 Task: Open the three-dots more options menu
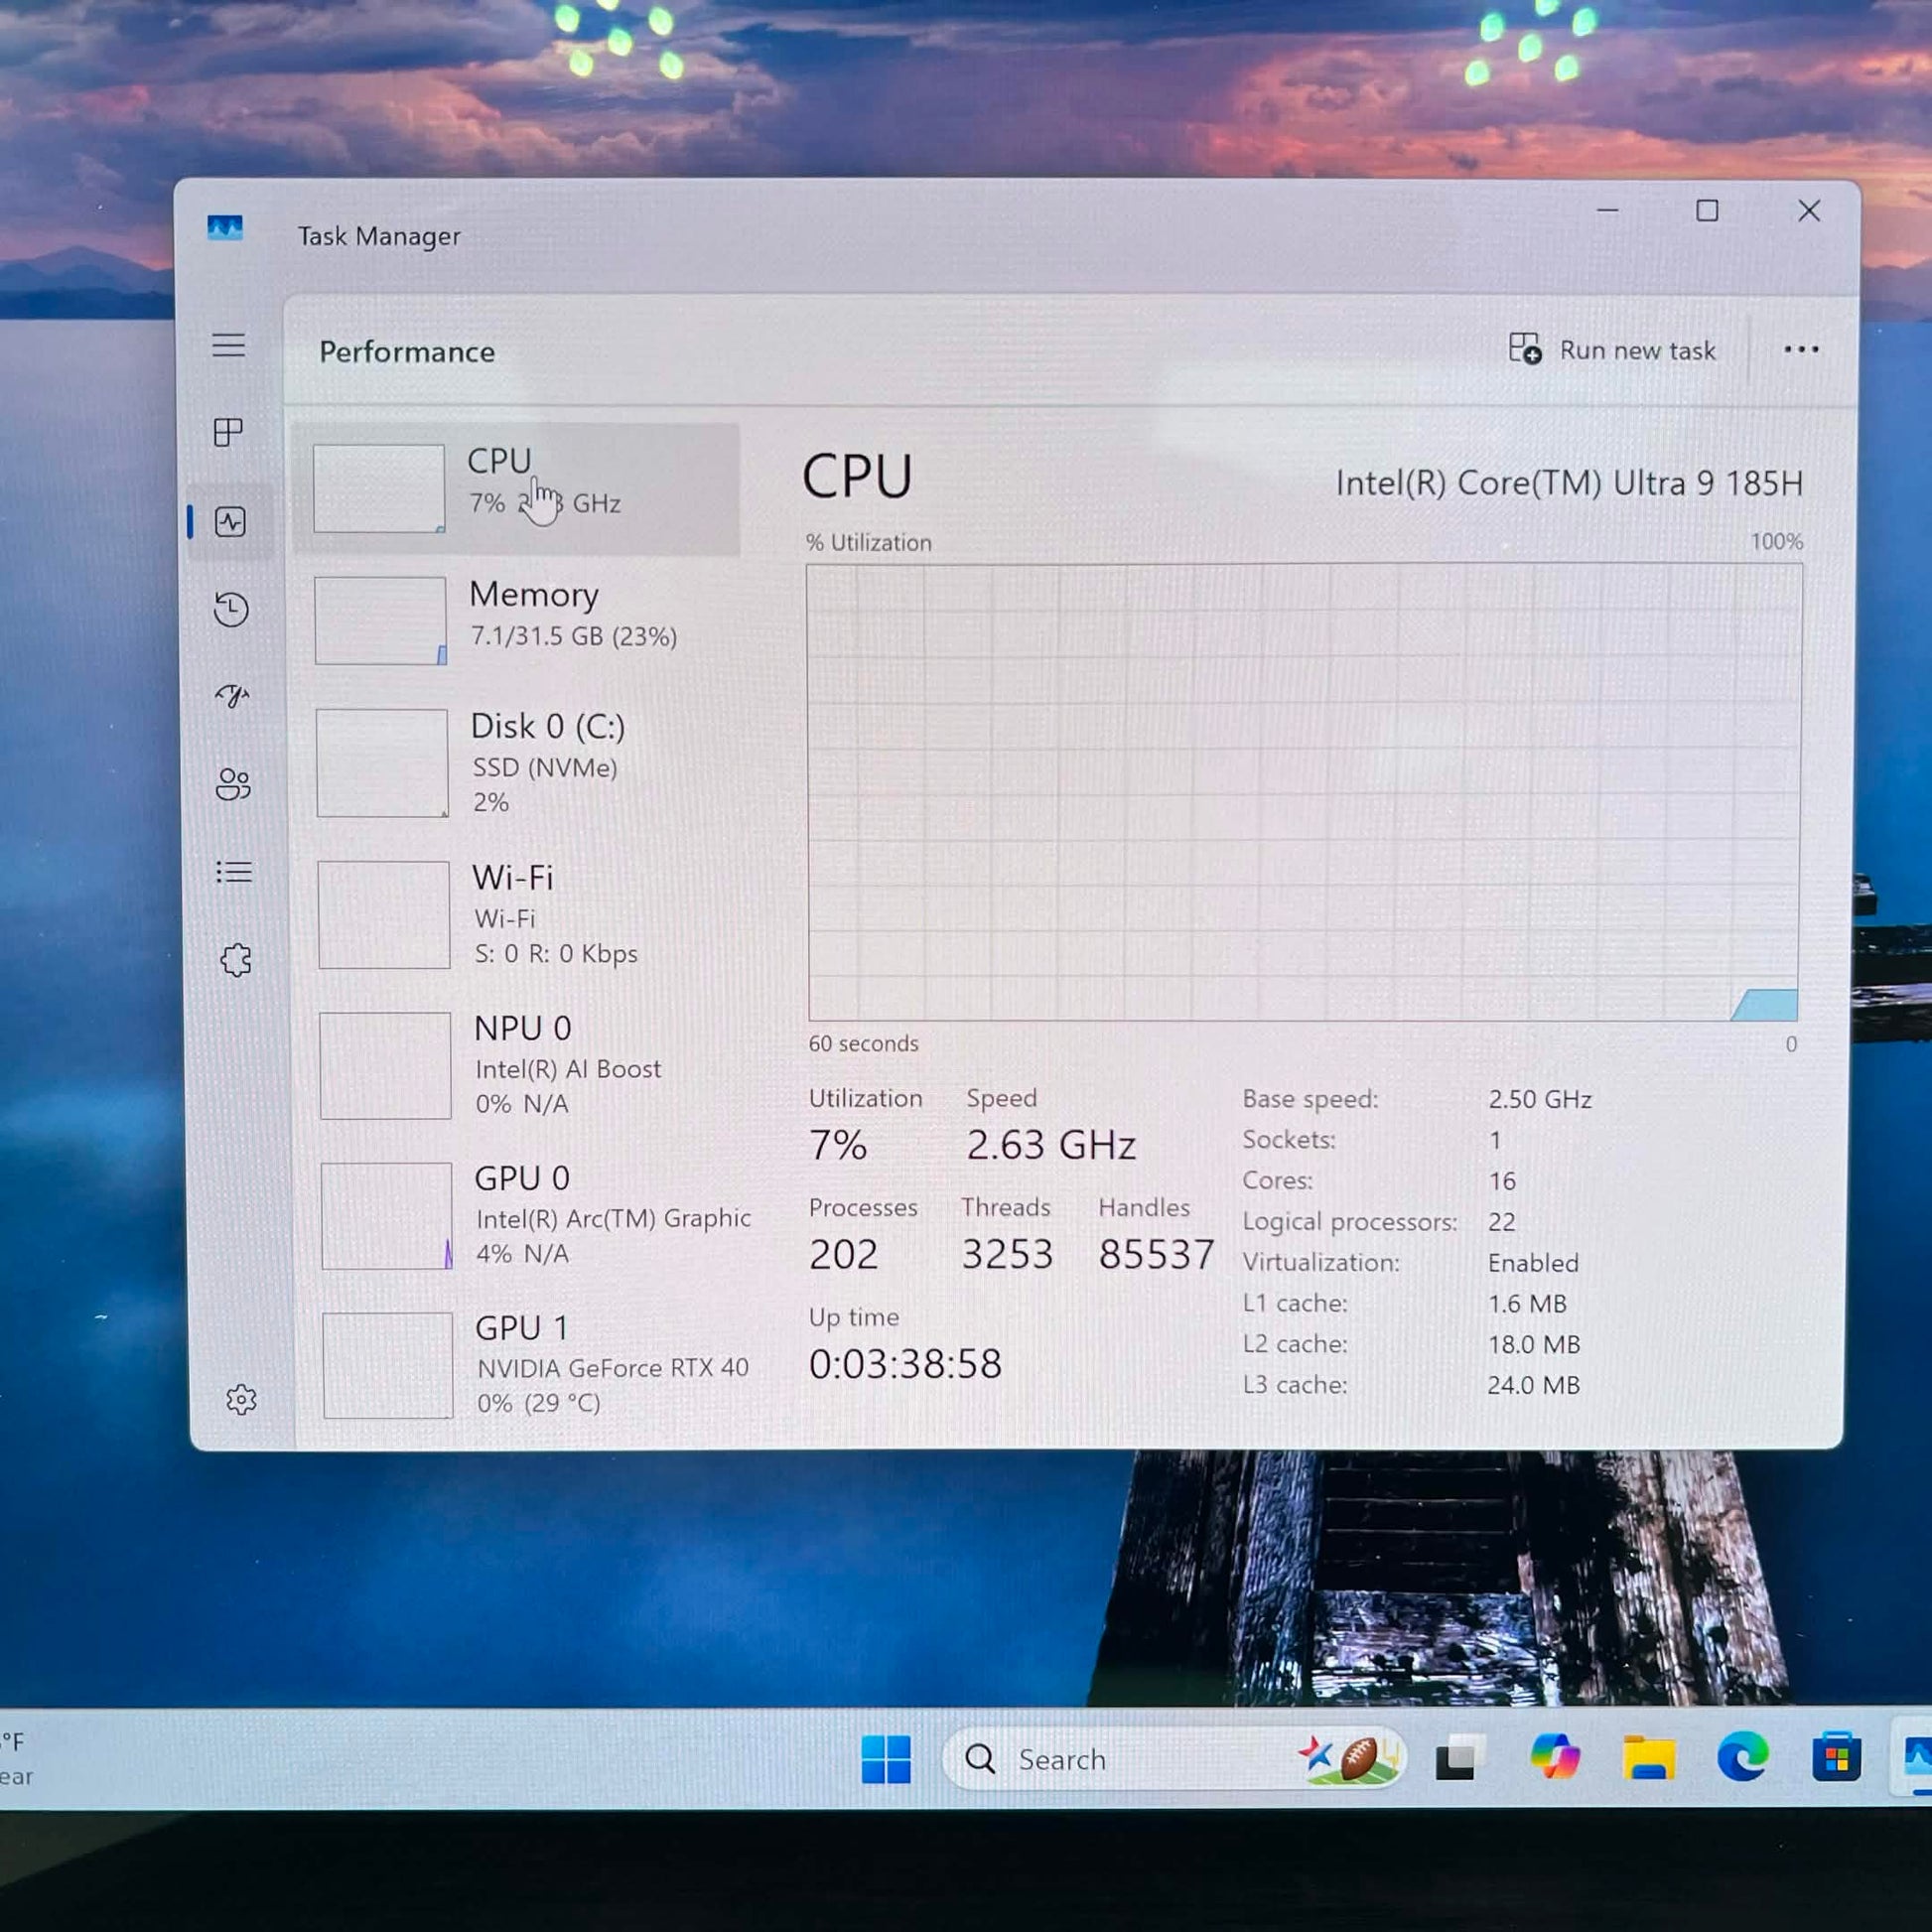(1801, 349)
